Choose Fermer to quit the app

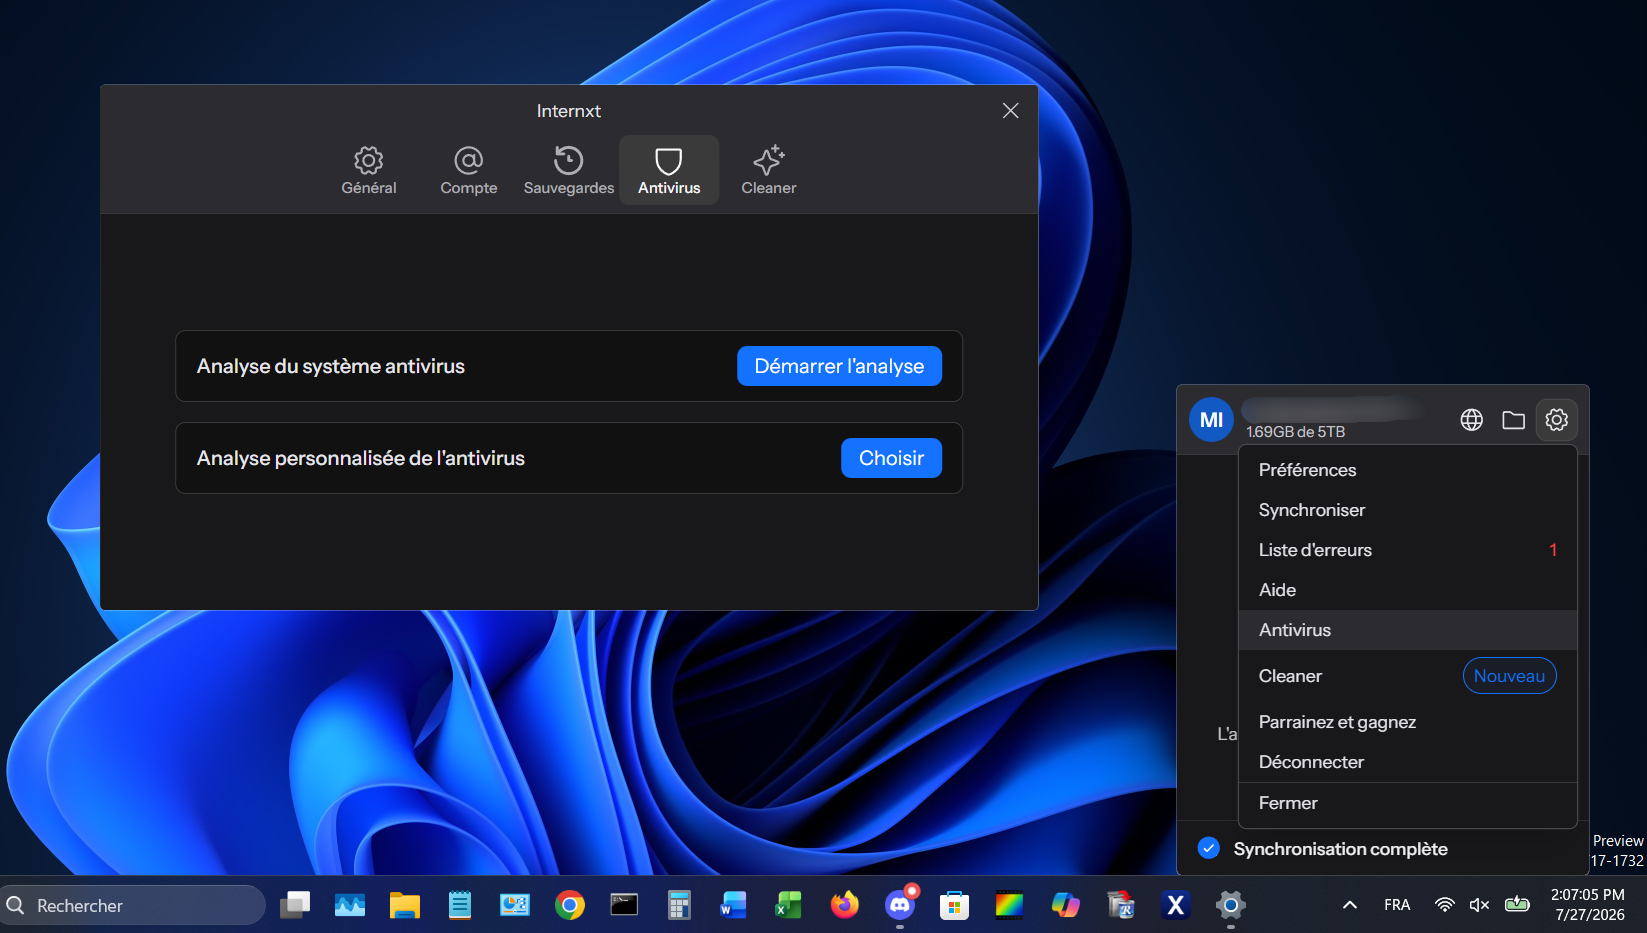(x=1407, y=803)
